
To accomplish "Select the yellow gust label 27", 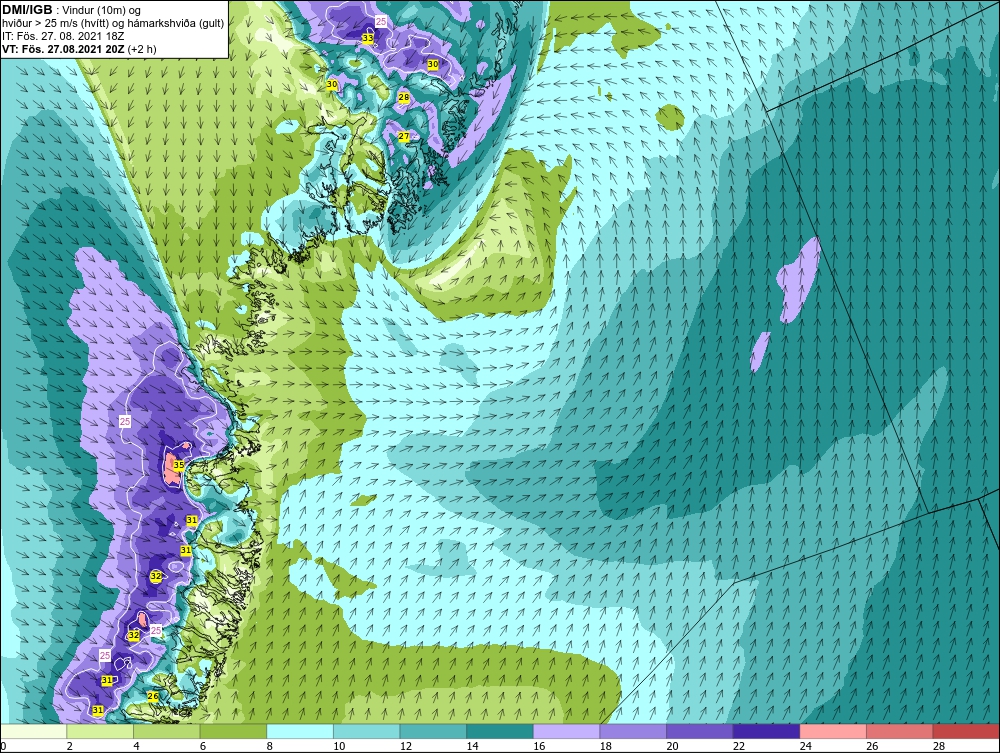I will pos(404,136).
